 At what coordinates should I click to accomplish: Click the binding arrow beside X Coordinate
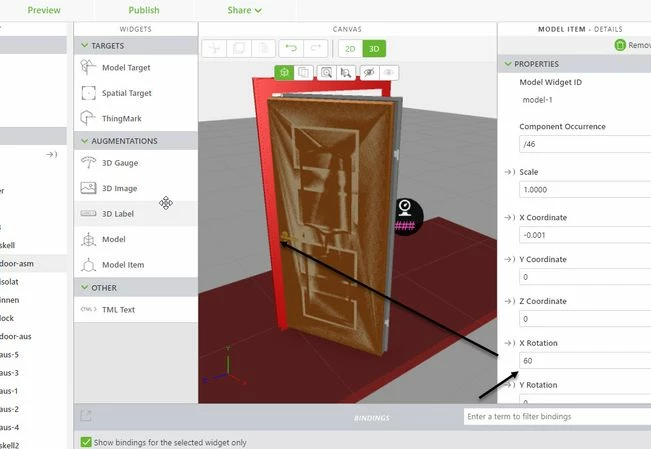pos(509,218)
